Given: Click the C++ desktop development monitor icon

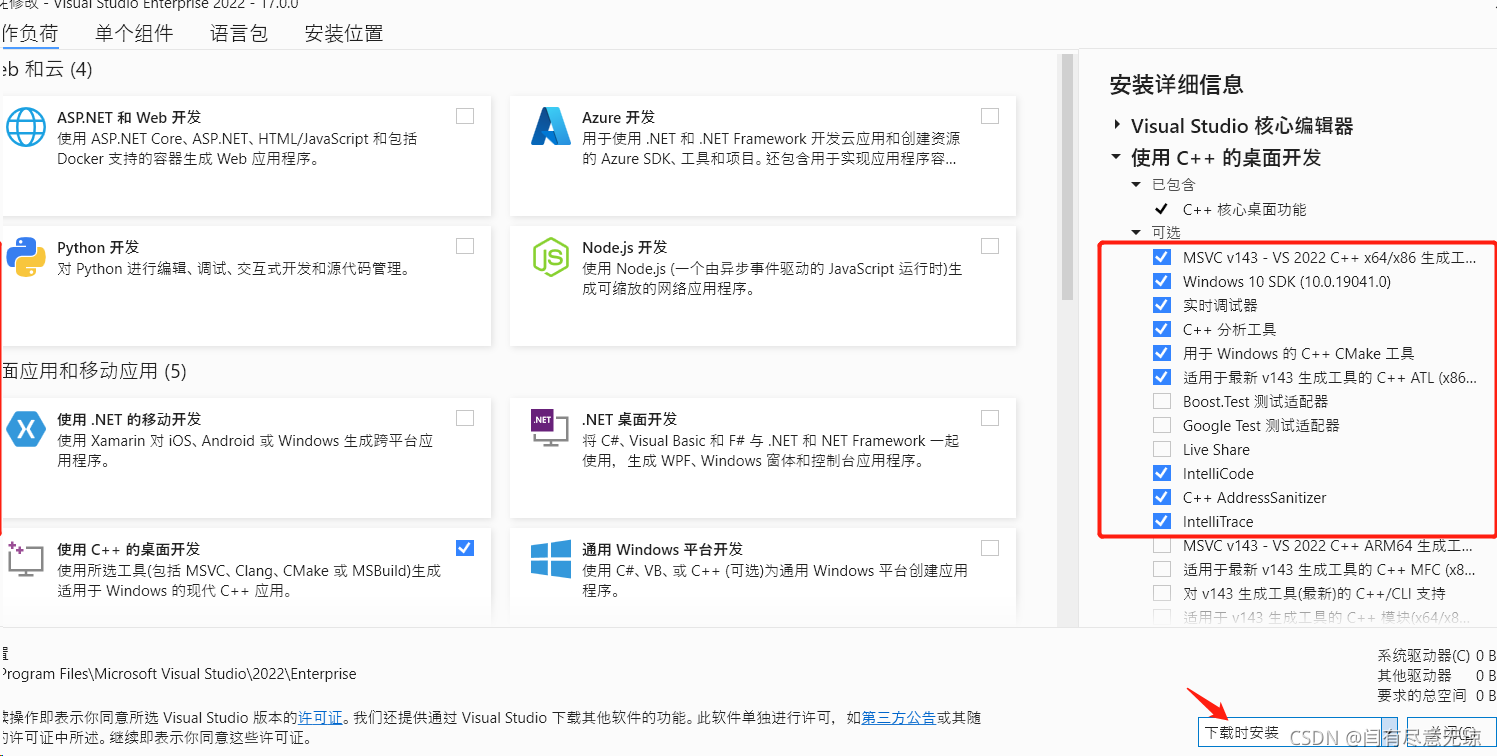Looking at the screenshot, I should point(26,559).
